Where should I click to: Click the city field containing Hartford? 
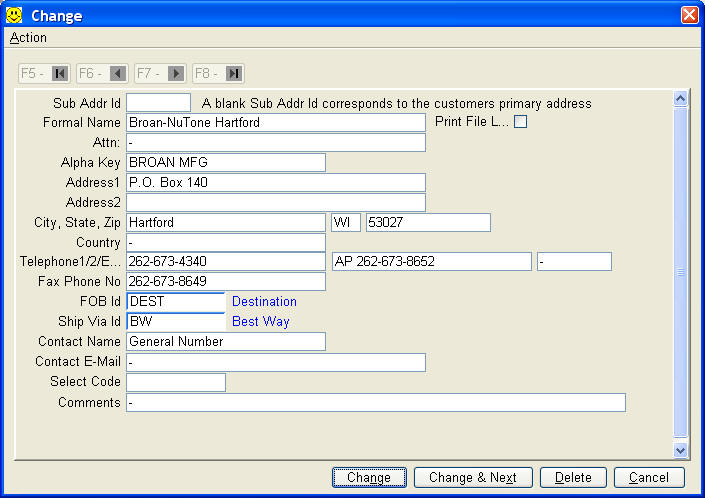(x=226, y=222)
